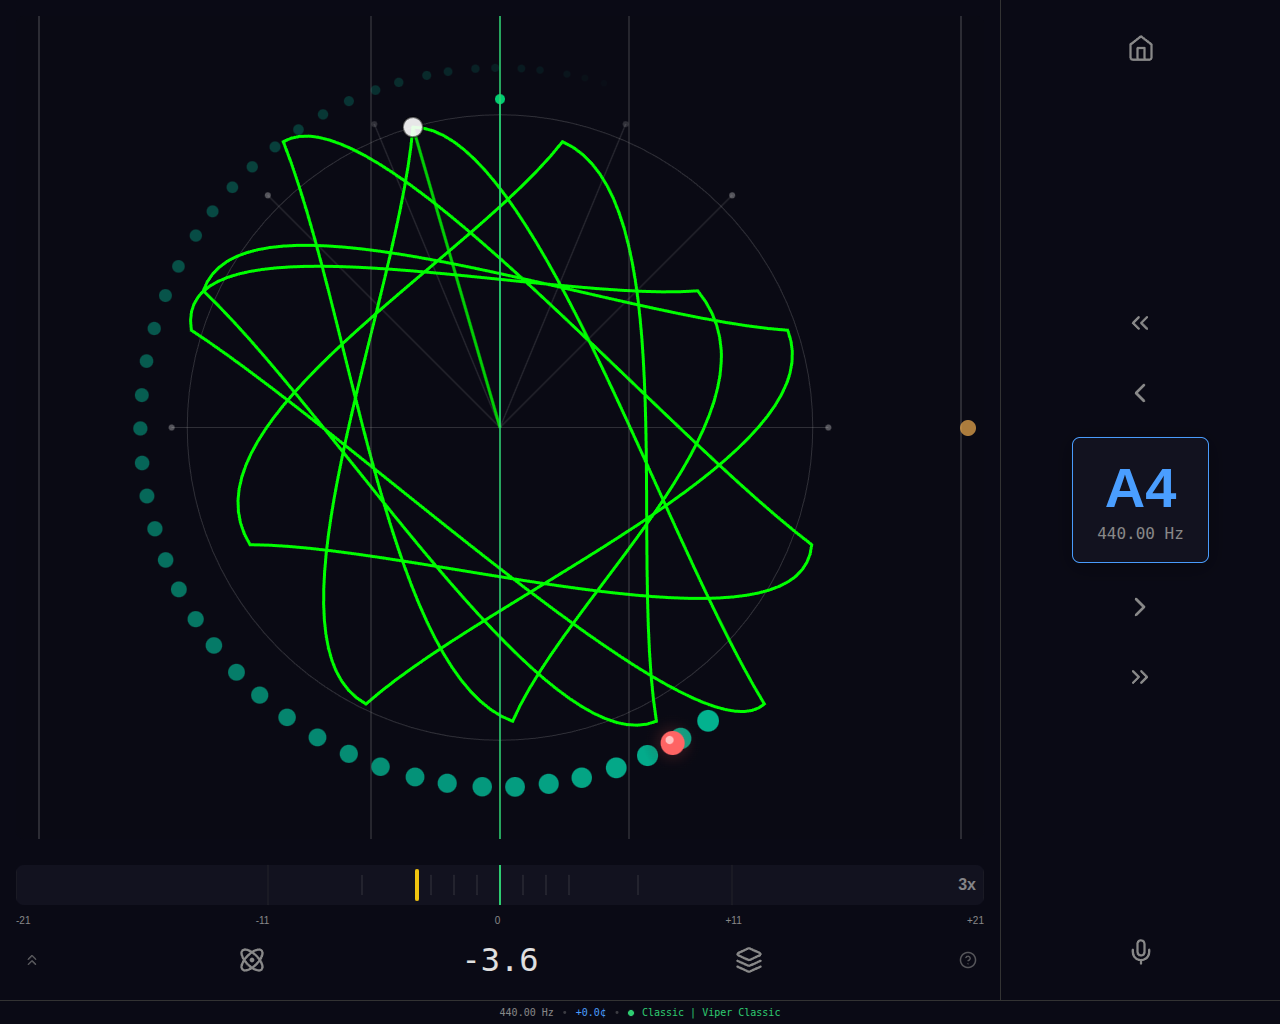
Task: Open help via the question mark icon
Action: click(x=967, y=960)
